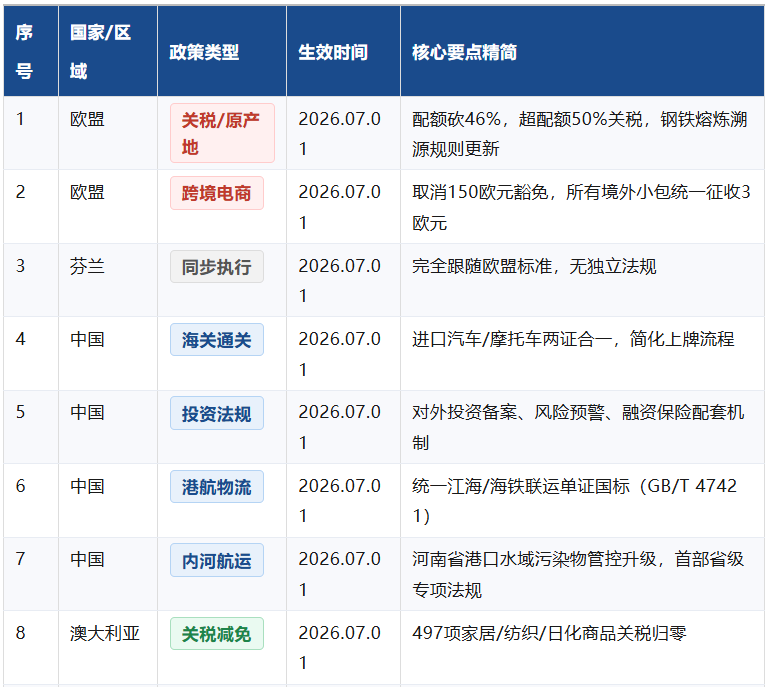768x687 pixels.
Task: Click the text 完全跟随欧盟标准，无独立法规
Action: point(534,266)
